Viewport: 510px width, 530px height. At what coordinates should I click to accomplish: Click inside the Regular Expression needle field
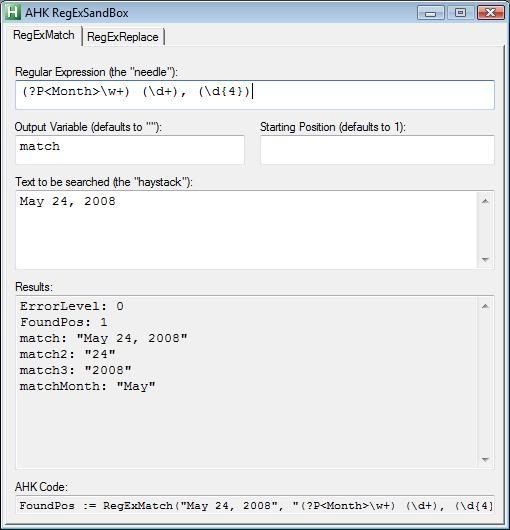255,95
